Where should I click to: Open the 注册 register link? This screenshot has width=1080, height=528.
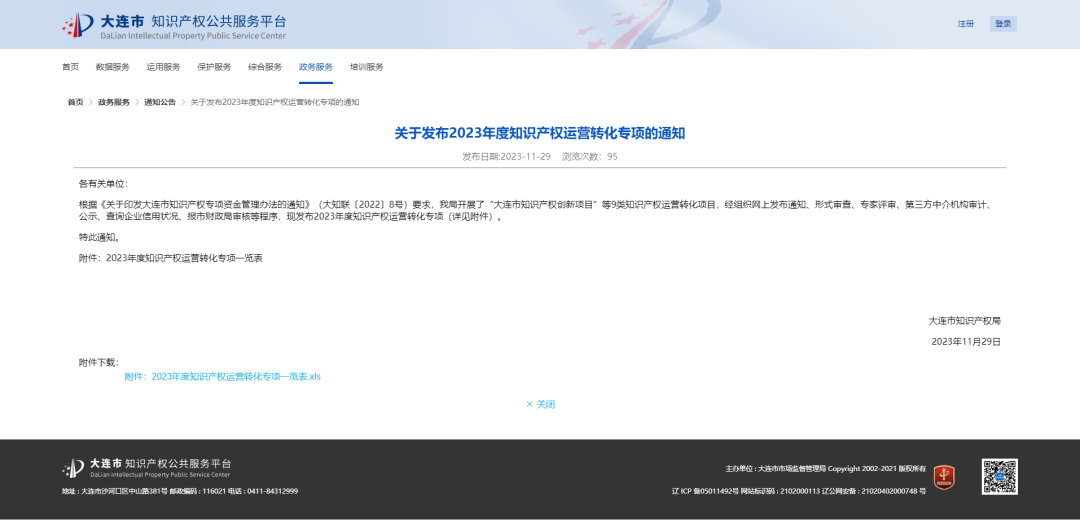point(965,24)
